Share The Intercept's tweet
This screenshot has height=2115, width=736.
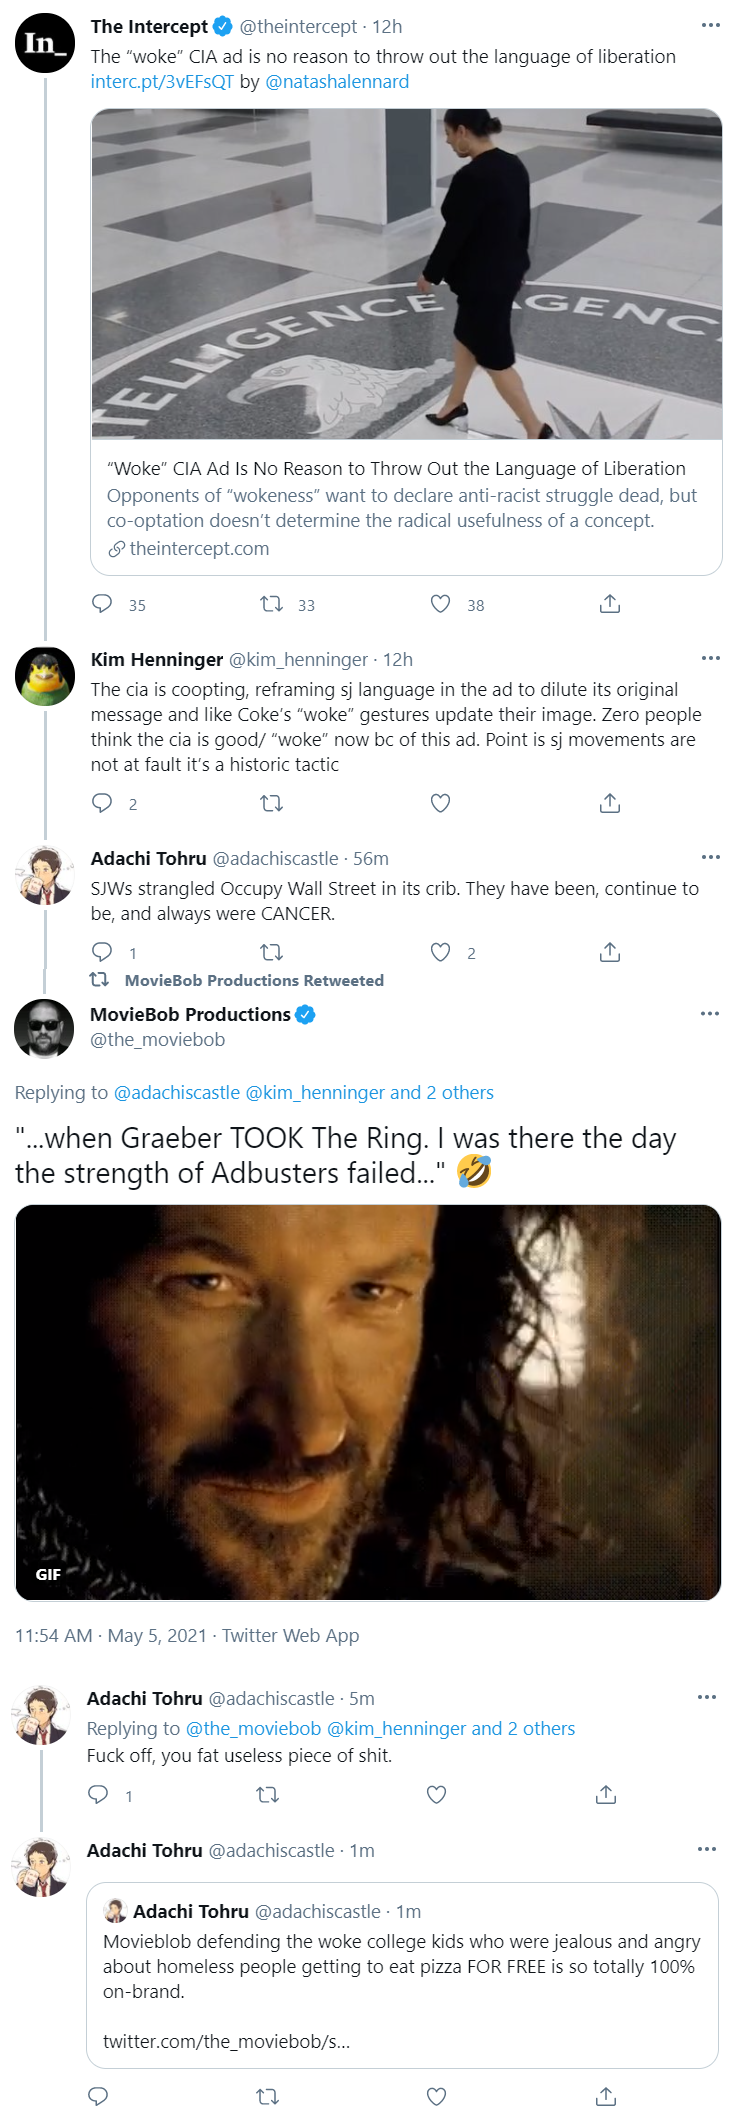coord(610,603)
